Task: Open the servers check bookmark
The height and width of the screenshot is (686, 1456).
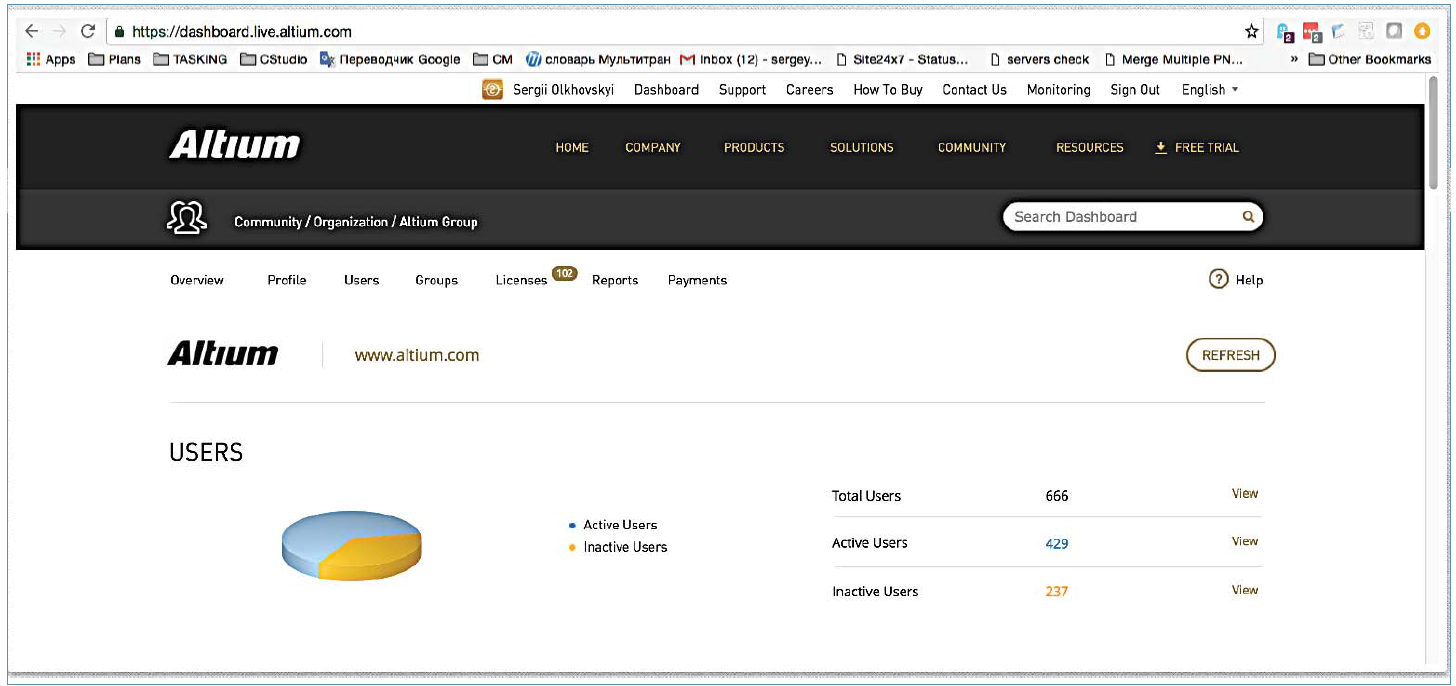Action: pos(1039,59)
